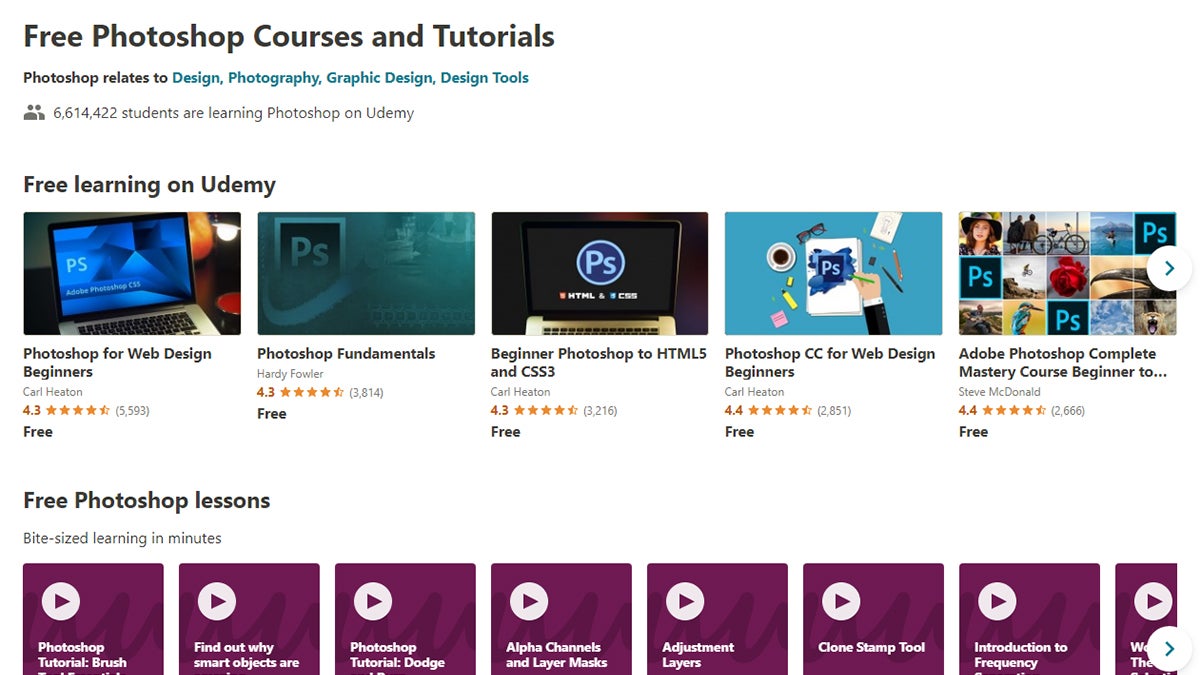The image size is (1200, 675).
Task: Click the photo collage Mastery Course thumbnail
Action: click(x=1068, y=273)
